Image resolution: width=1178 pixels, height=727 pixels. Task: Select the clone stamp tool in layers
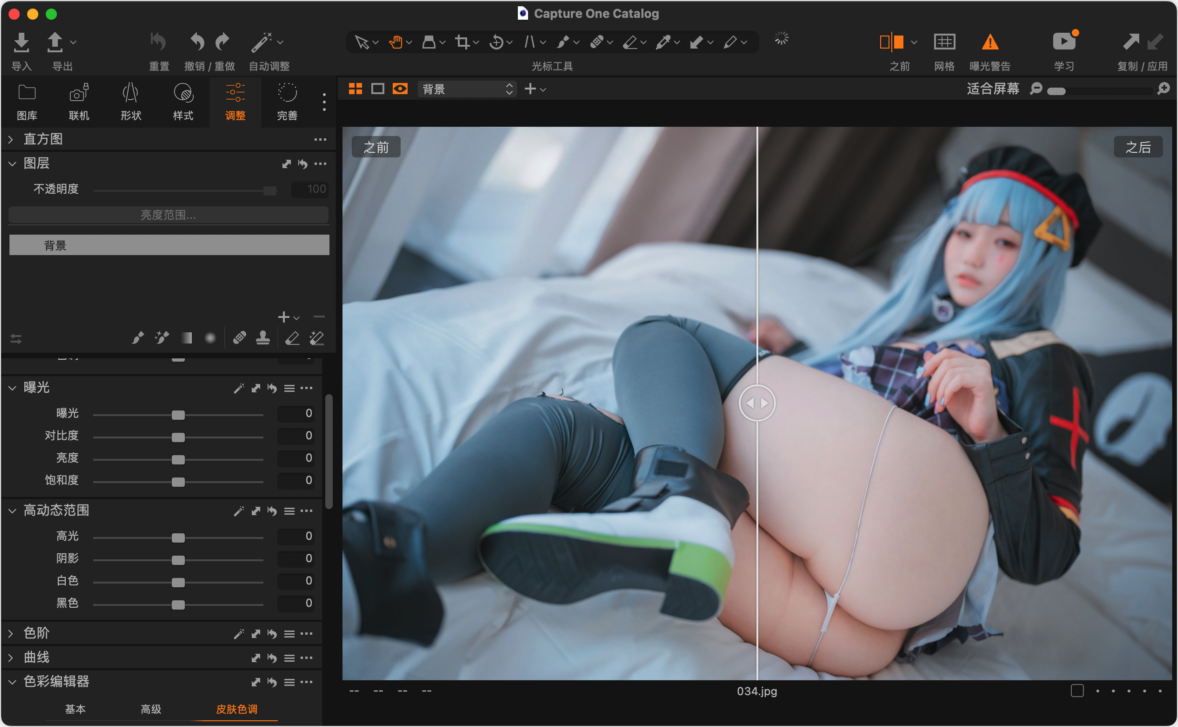click(263, 339)
